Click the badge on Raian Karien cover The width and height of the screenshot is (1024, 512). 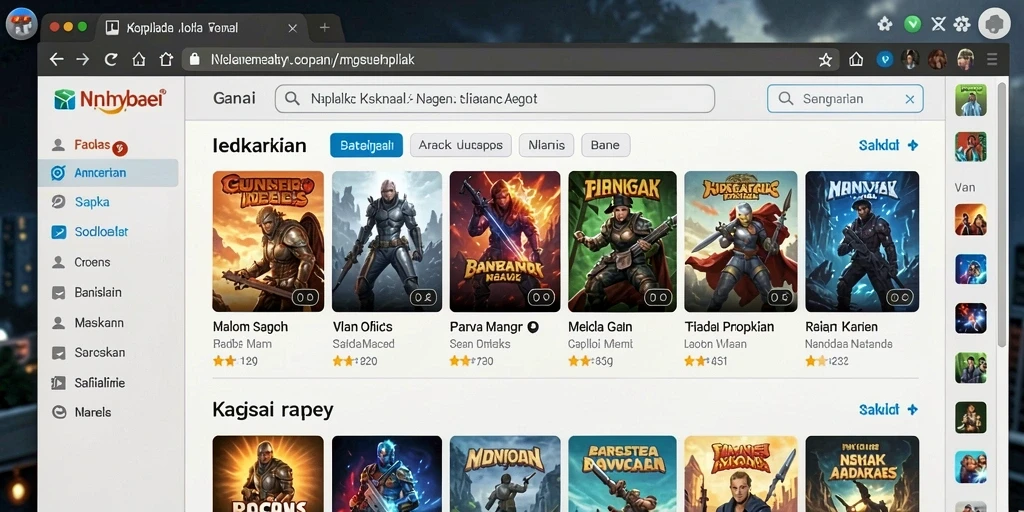899,298
